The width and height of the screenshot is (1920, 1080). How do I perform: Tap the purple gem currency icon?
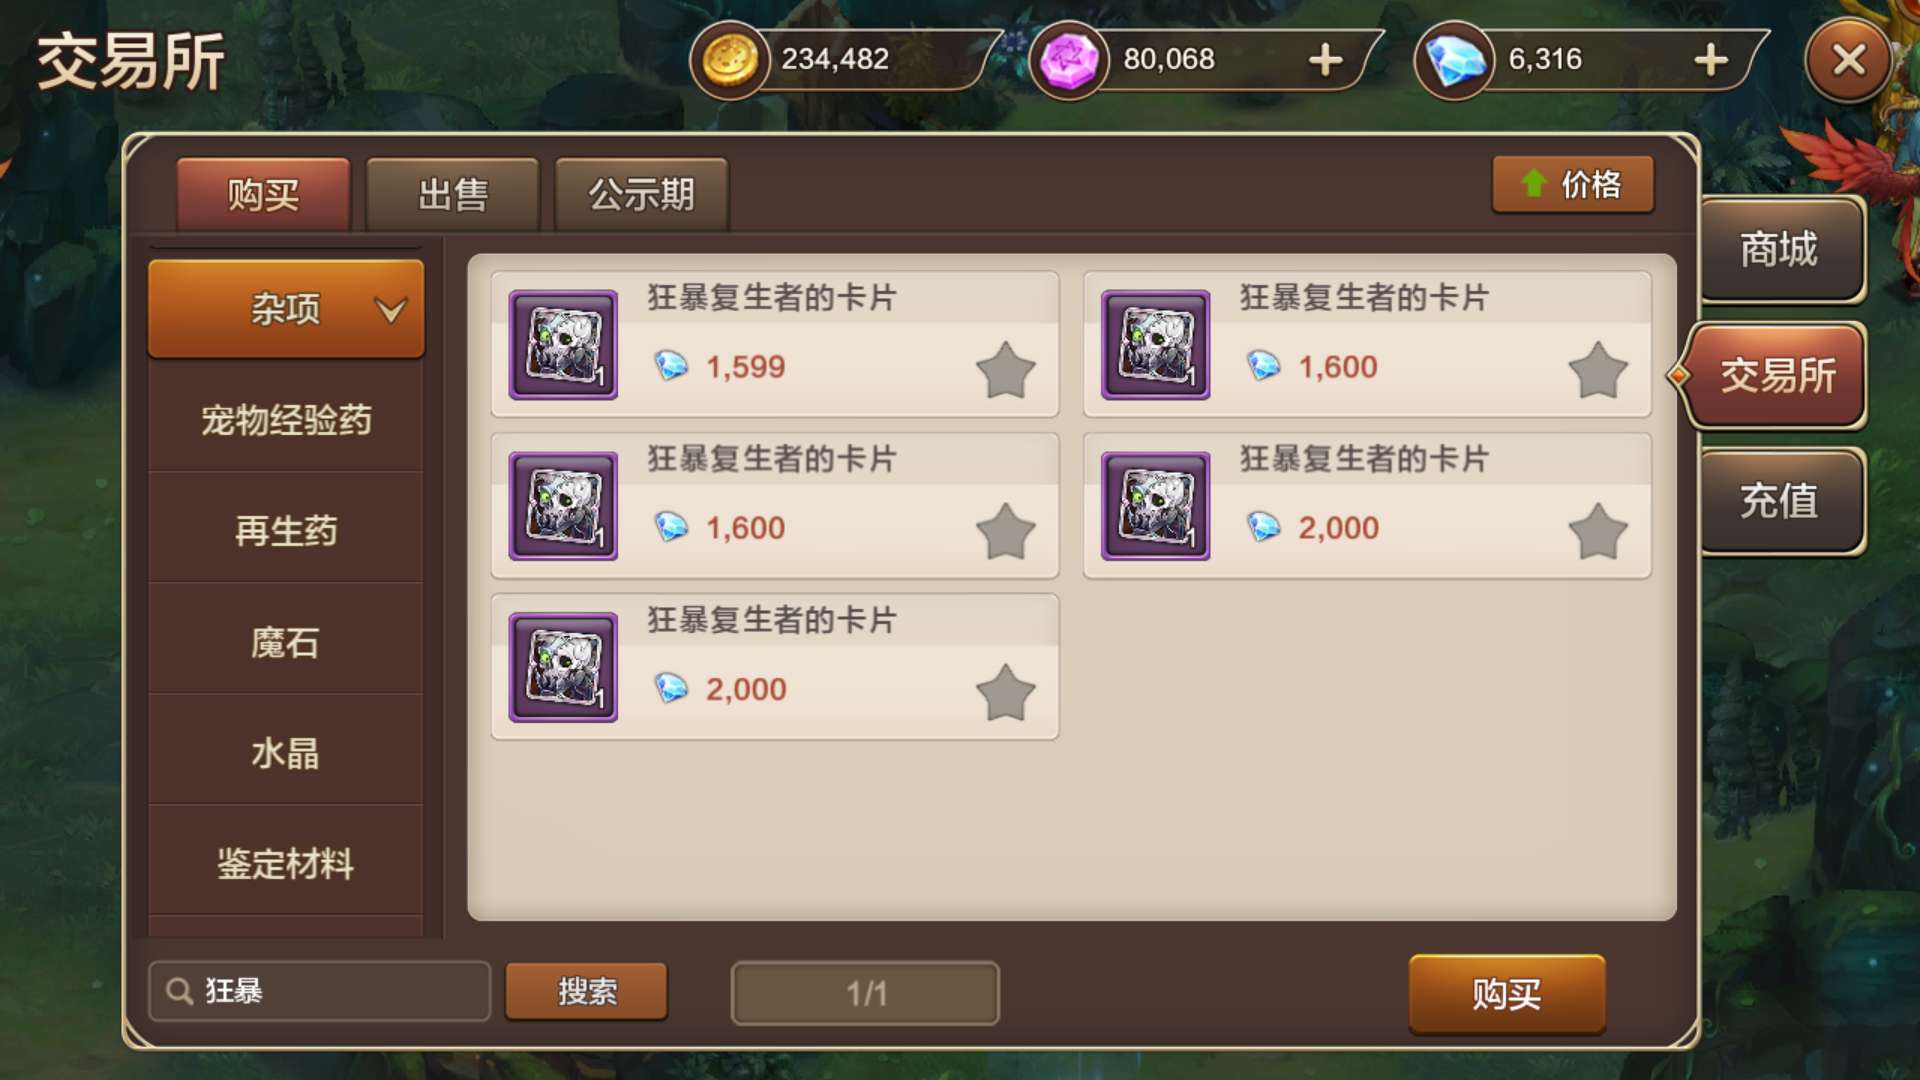1069,60
